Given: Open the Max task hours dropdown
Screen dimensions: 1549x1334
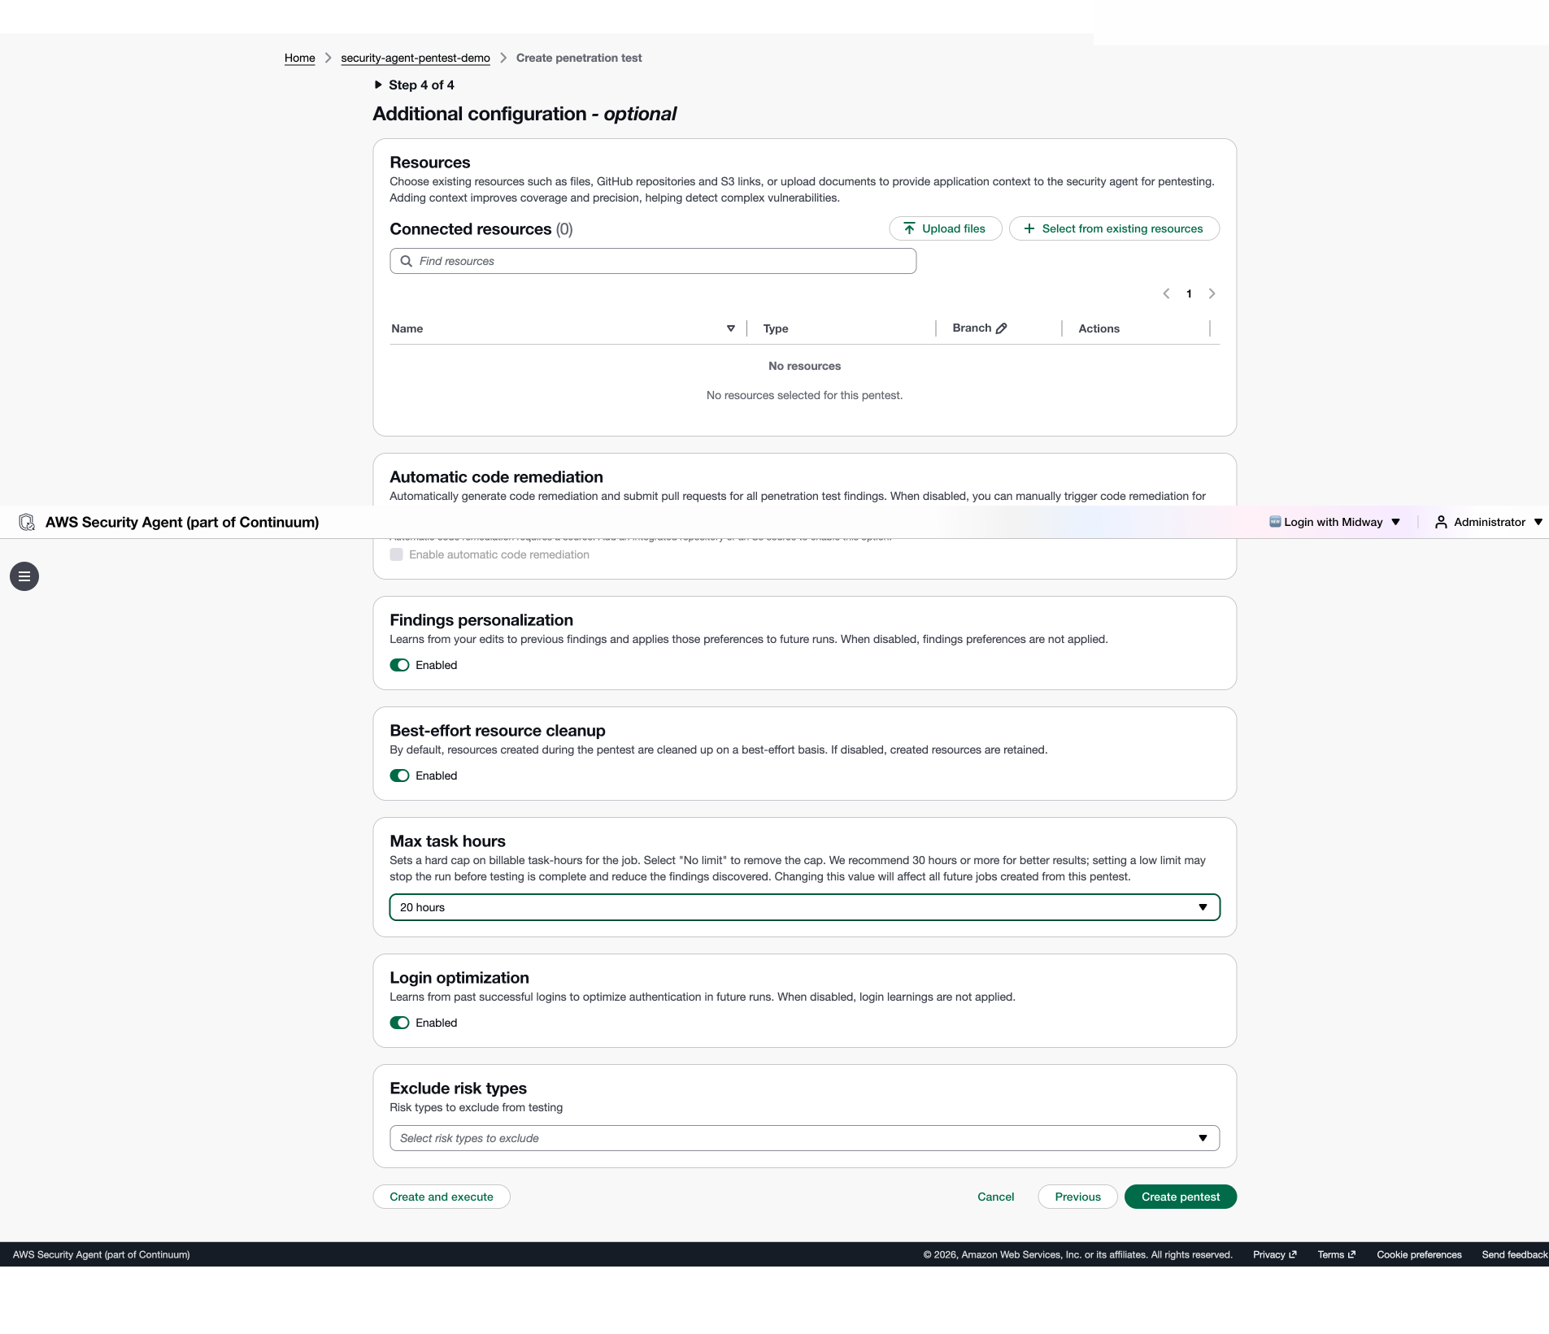Looking at the screenshot, I should (804, 907).
